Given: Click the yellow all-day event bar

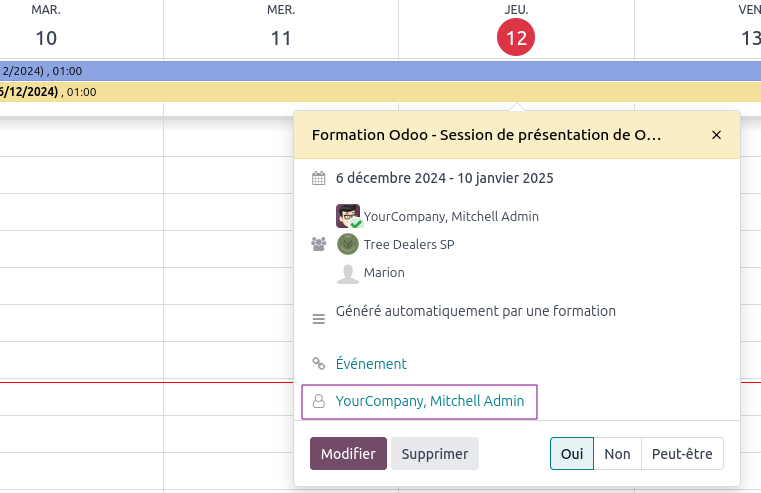Looking at the screenshot, I should click(250, 92).
